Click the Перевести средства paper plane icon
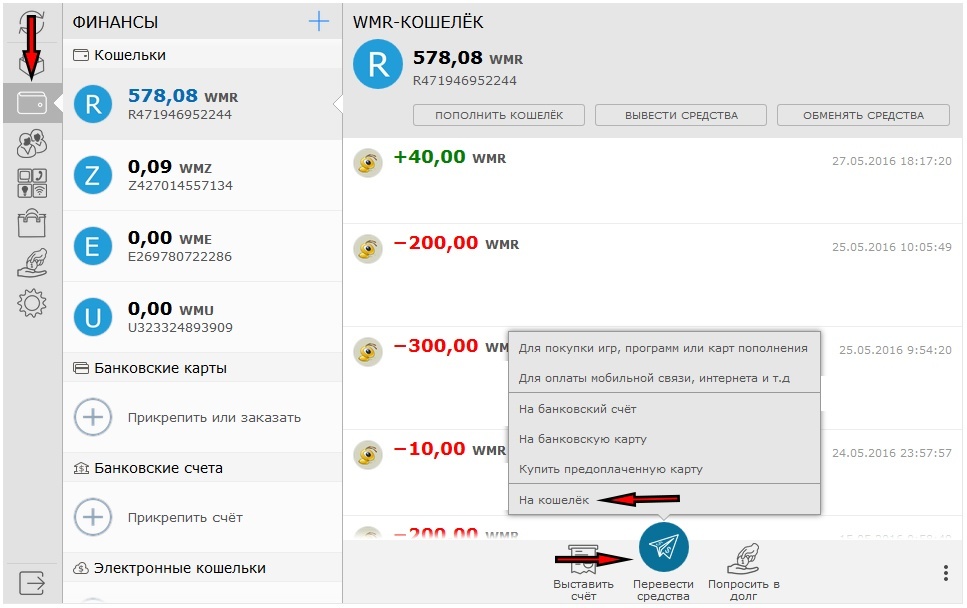967x608 pixels. click(664, 548)
